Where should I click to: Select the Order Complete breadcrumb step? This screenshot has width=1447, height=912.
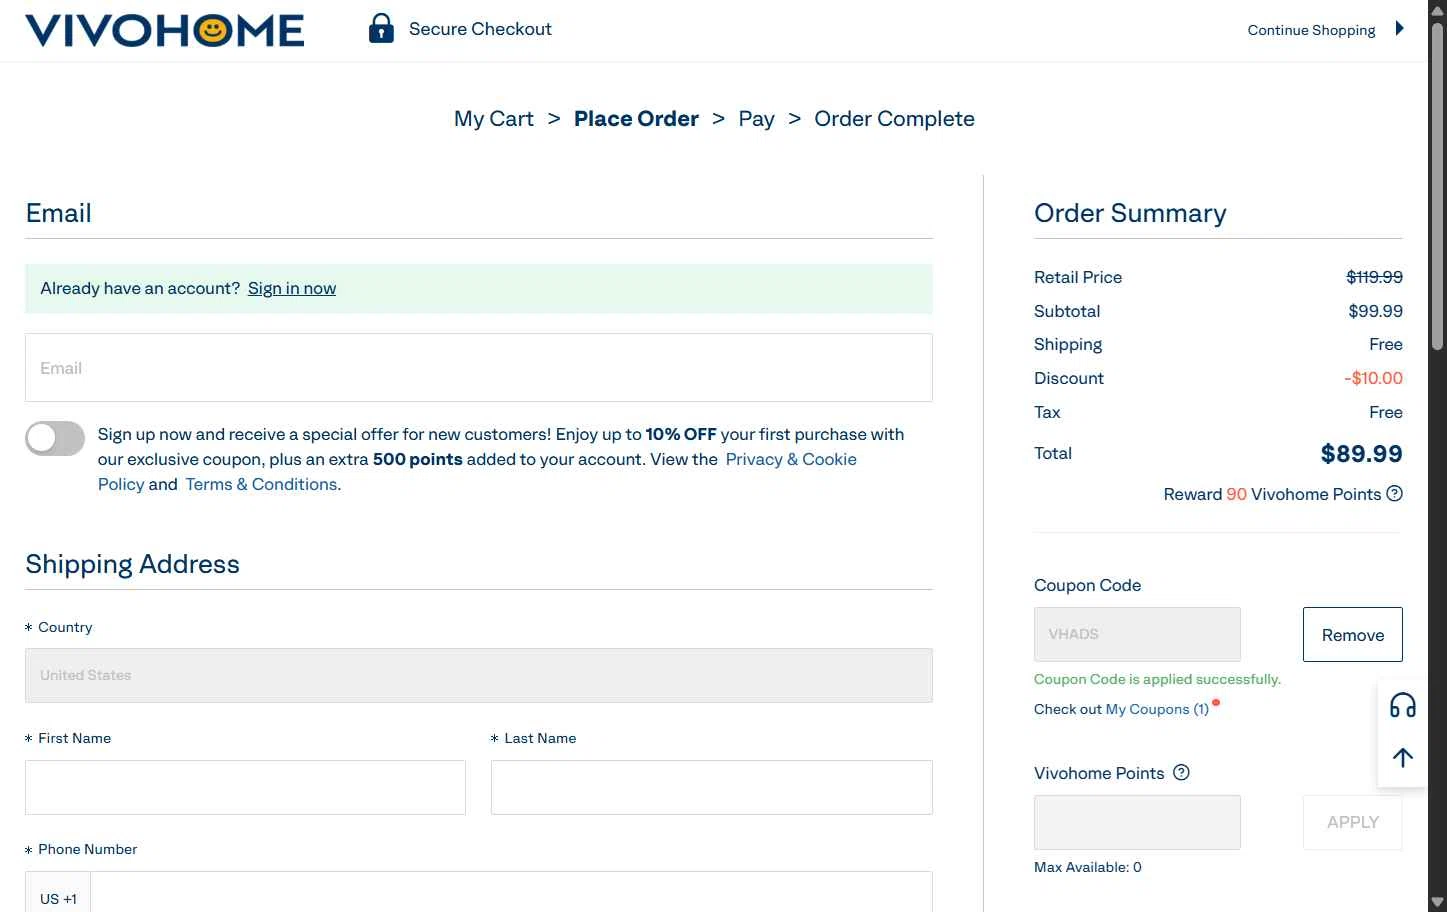coord(894,119)
